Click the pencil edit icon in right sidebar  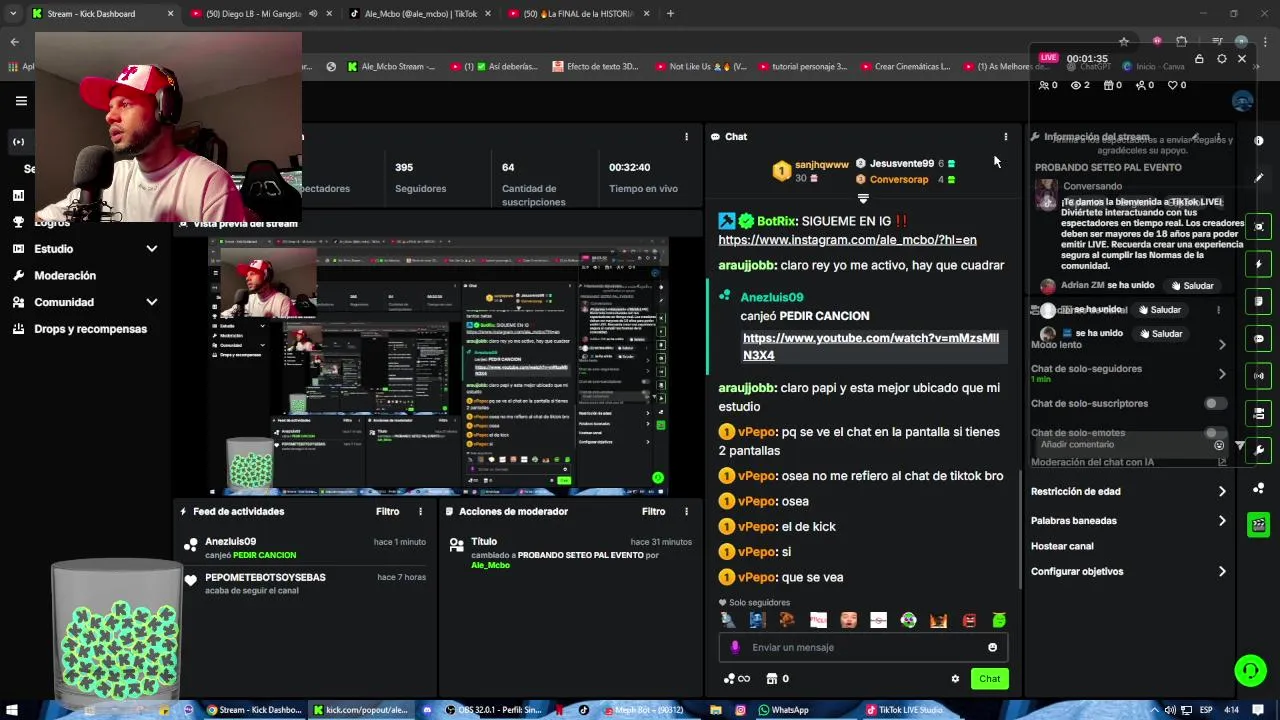[1259, 178]
